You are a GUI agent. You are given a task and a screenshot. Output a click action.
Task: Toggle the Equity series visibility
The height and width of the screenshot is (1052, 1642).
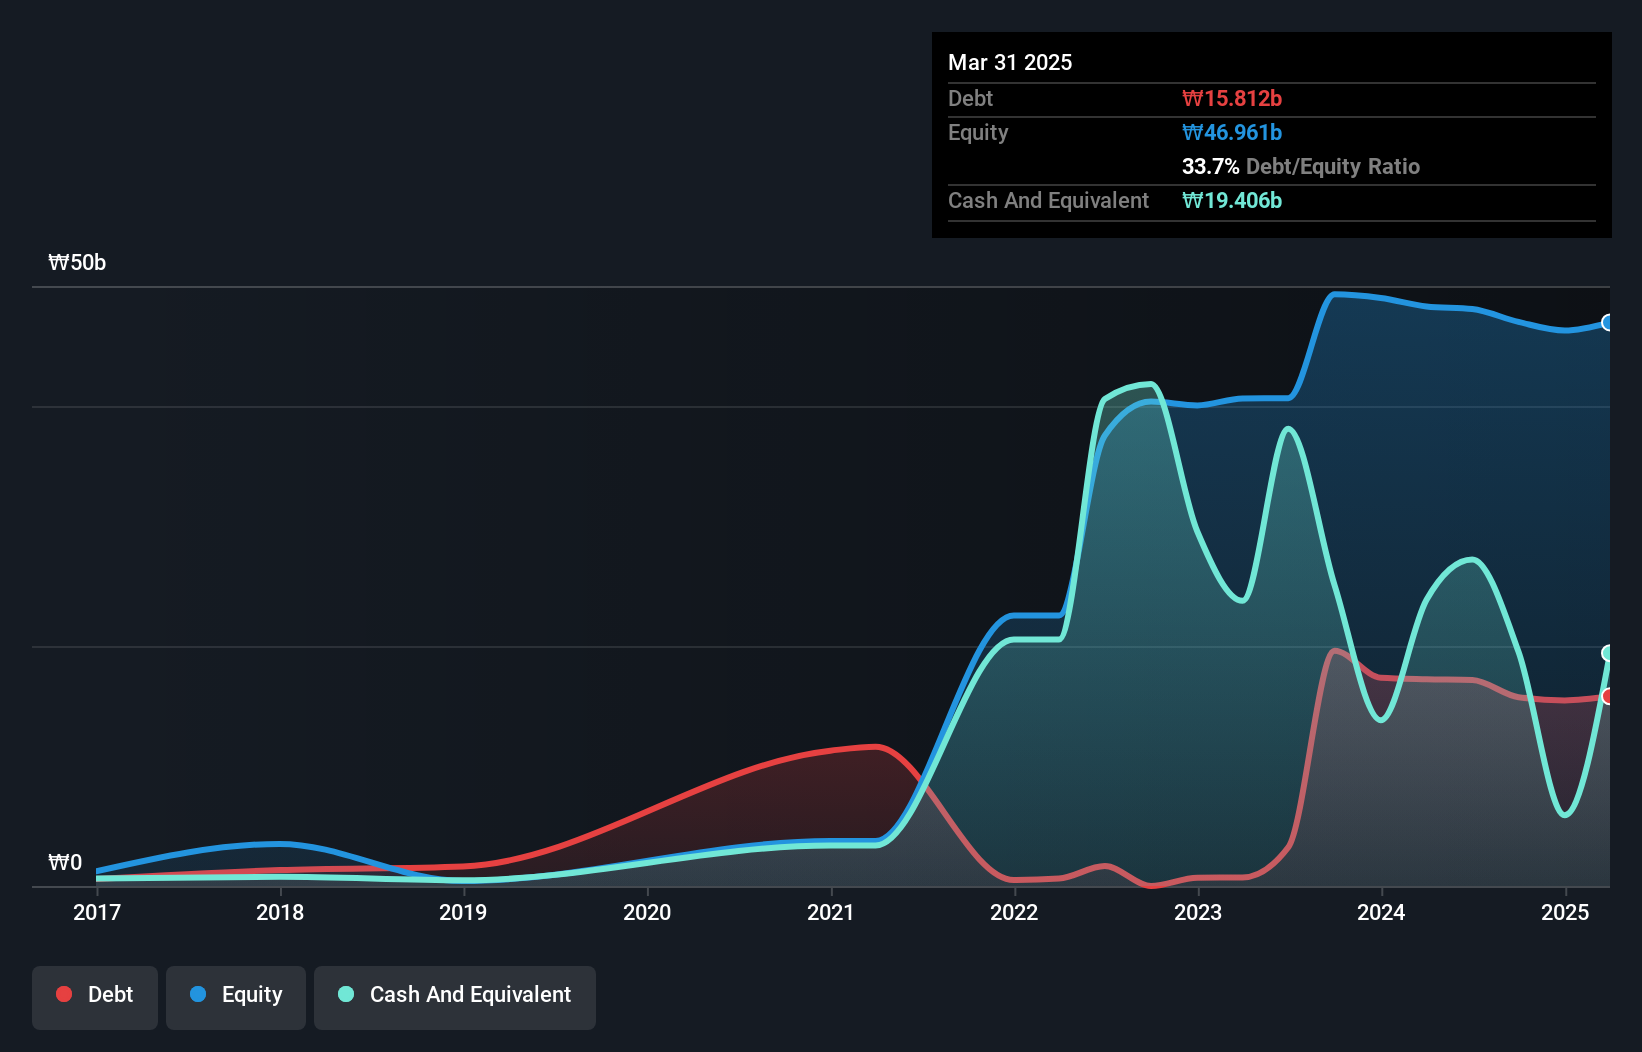click(235, 997)
